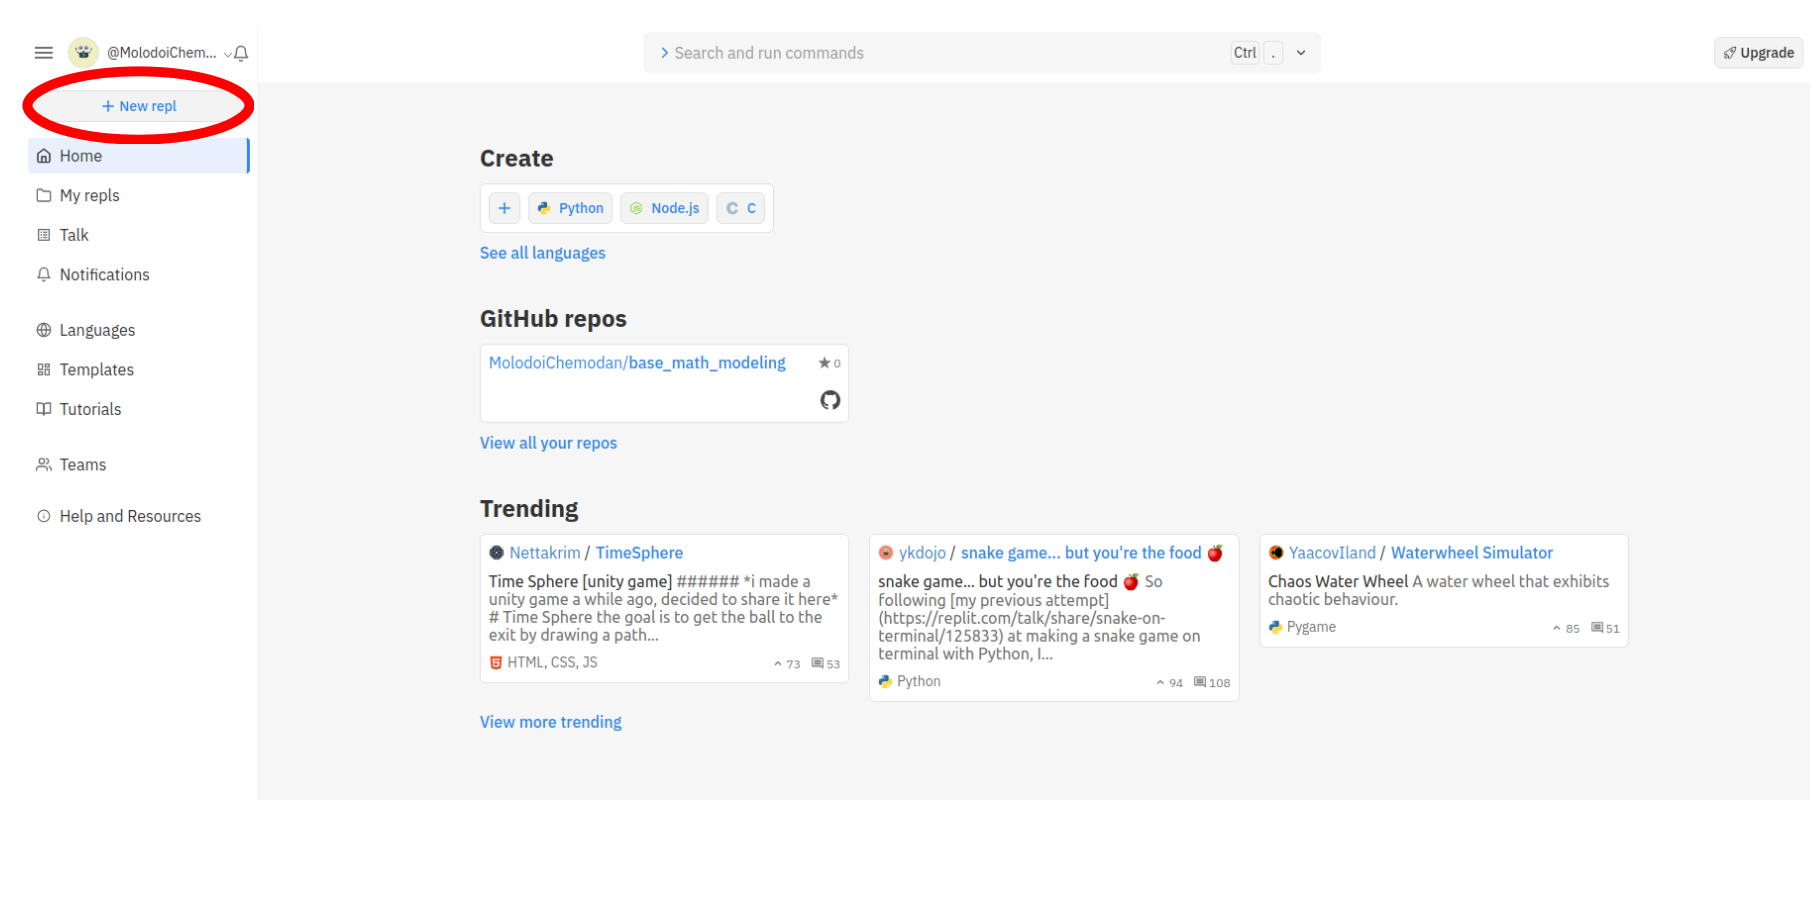The height and width of the screenshot is (901, 1810).
Task: Open Help and Resources
Action: coord(139,516)
